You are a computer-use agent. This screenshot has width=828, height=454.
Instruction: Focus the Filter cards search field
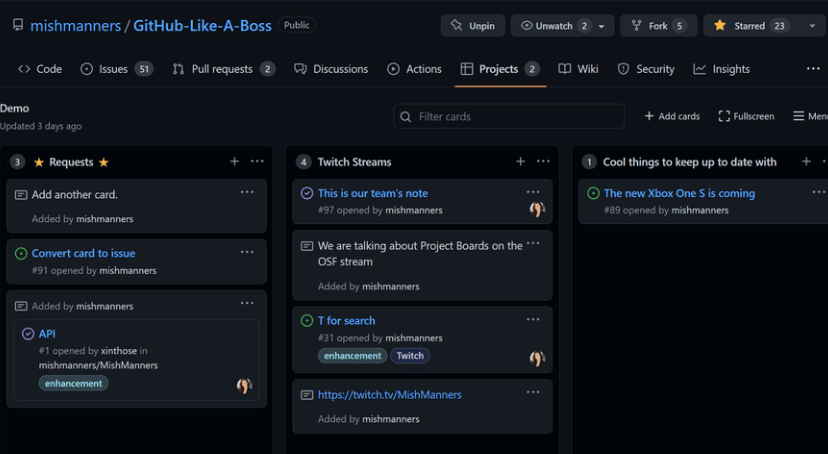click(x=509, y=116)
